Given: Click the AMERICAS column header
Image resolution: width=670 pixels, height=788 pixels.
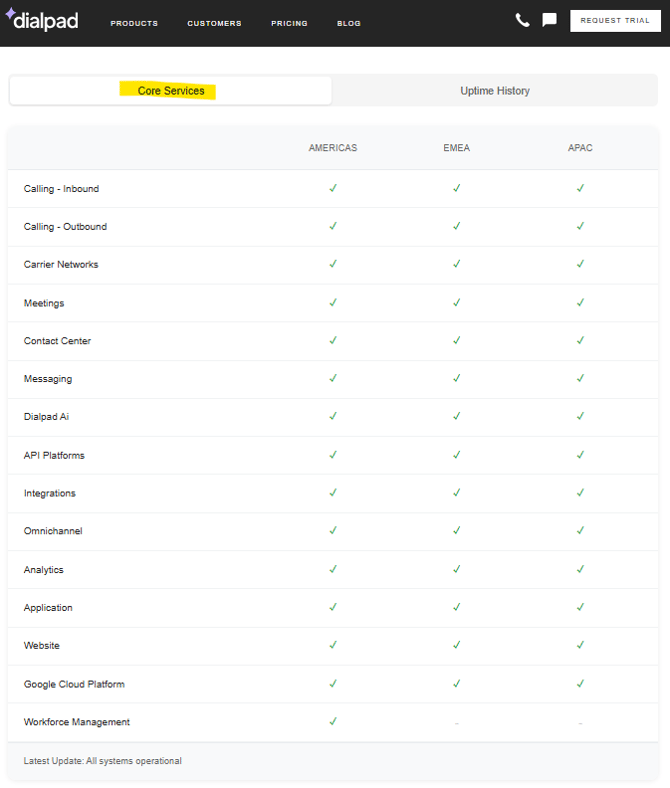Looking at the screenshot, I should tap(333, 148).
